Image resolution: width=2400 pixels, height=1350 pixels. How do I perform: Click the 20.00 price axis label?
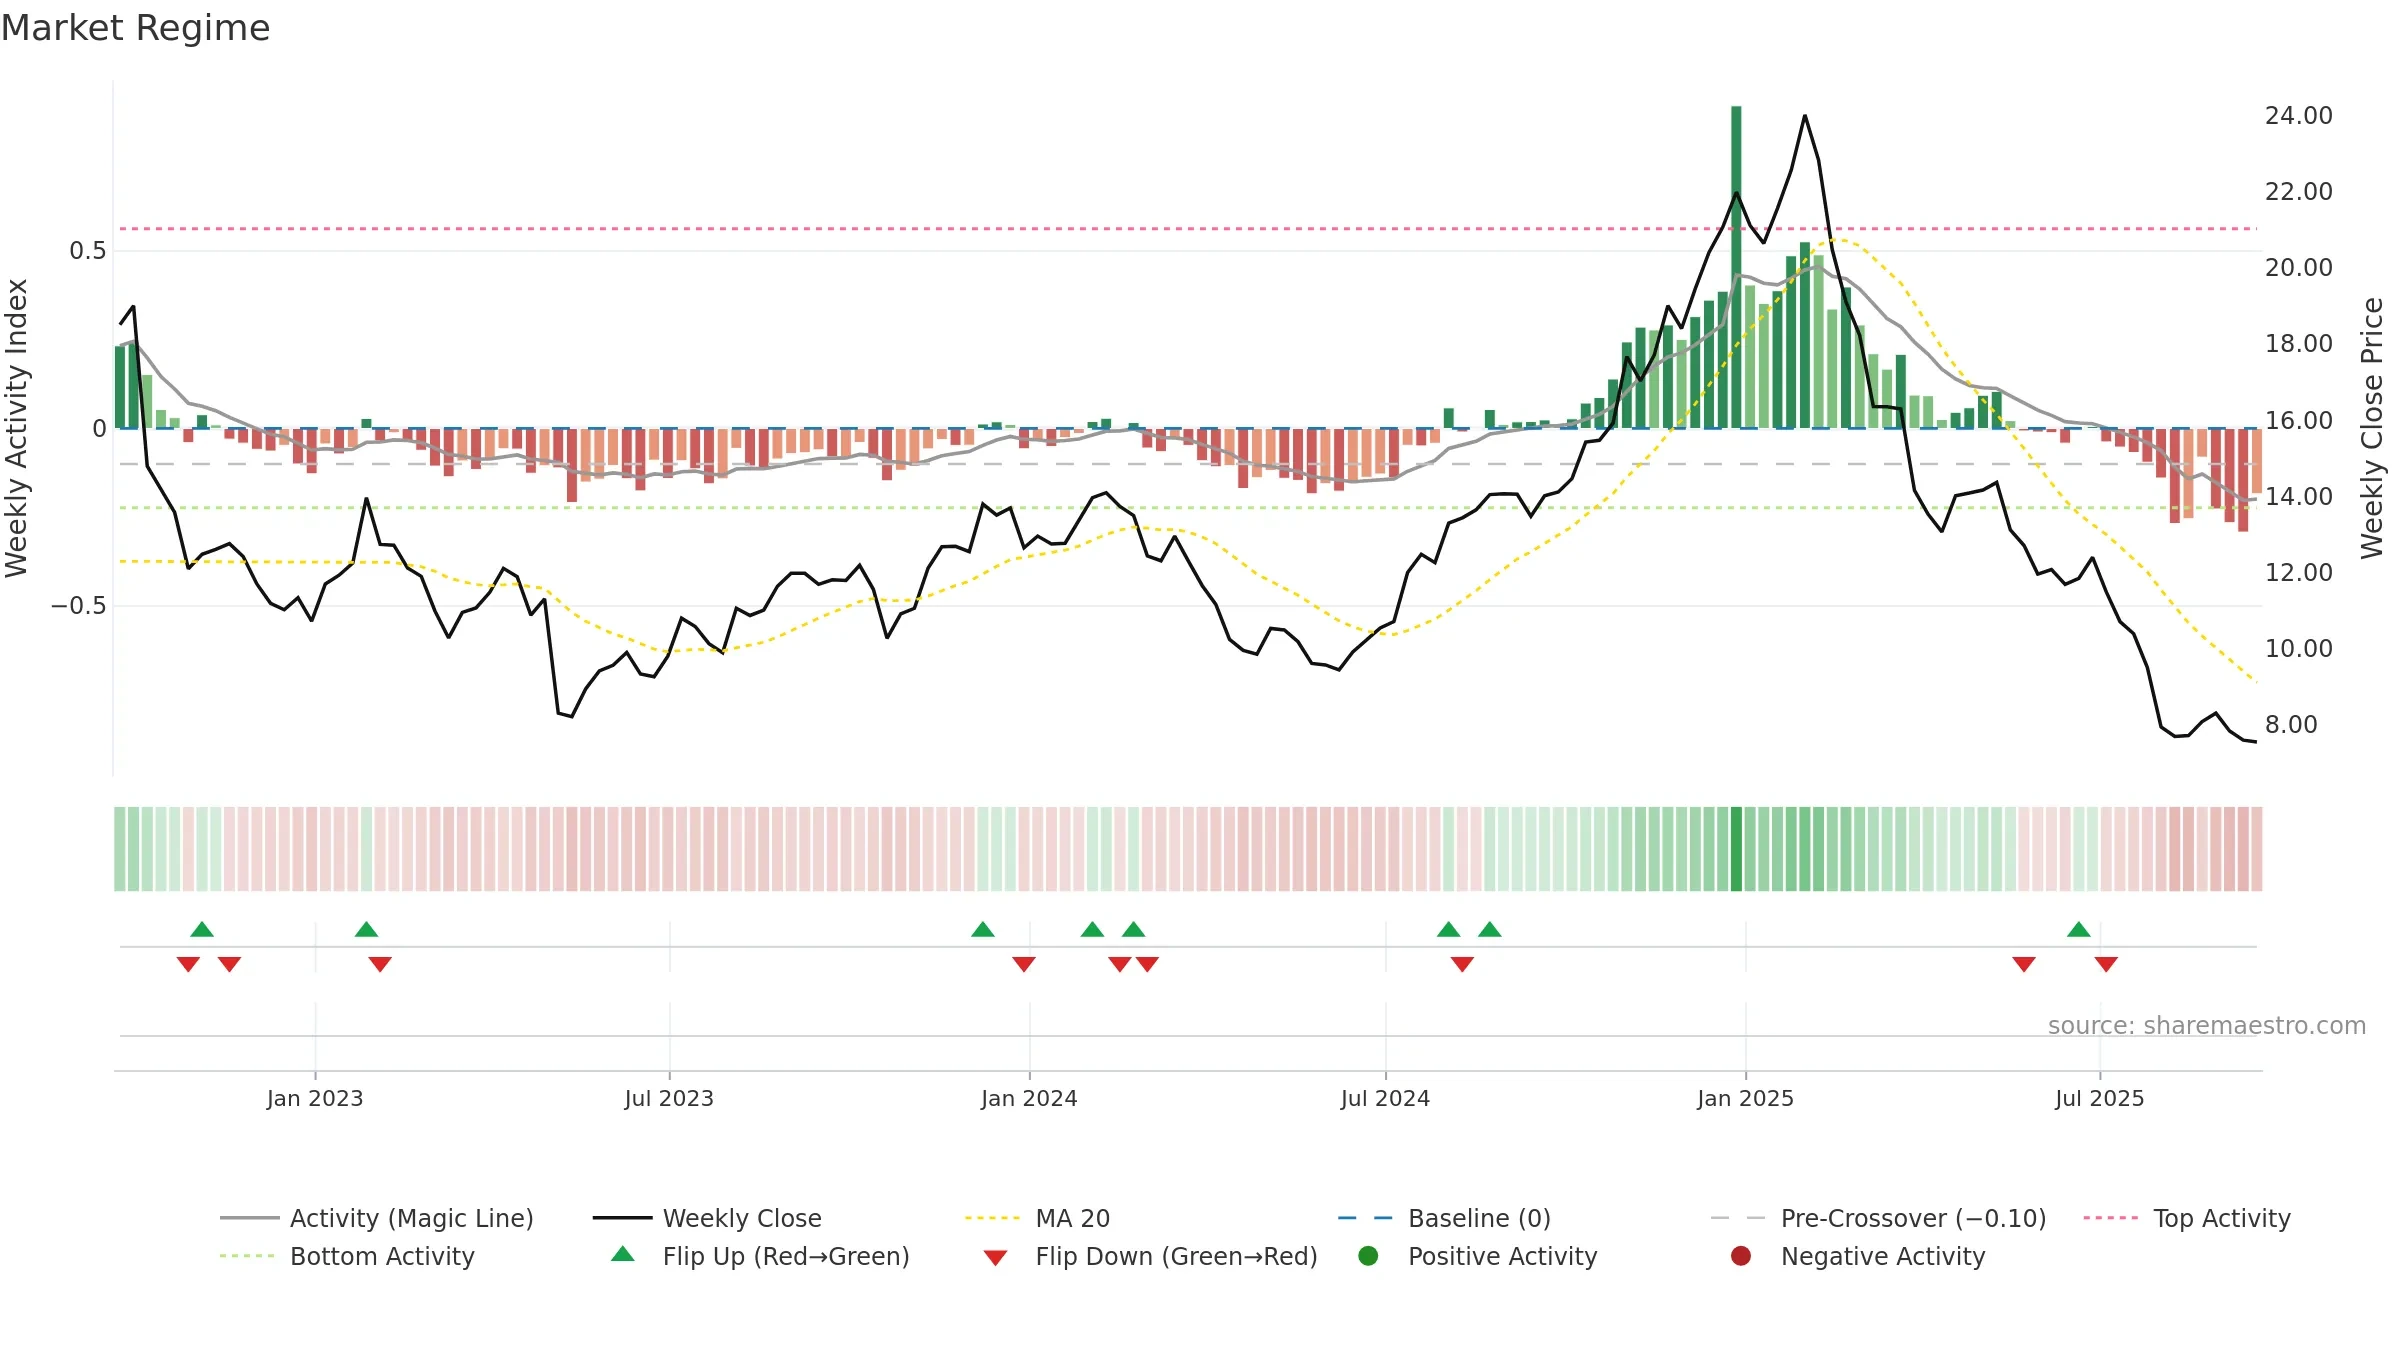[x=2299, y=268]
